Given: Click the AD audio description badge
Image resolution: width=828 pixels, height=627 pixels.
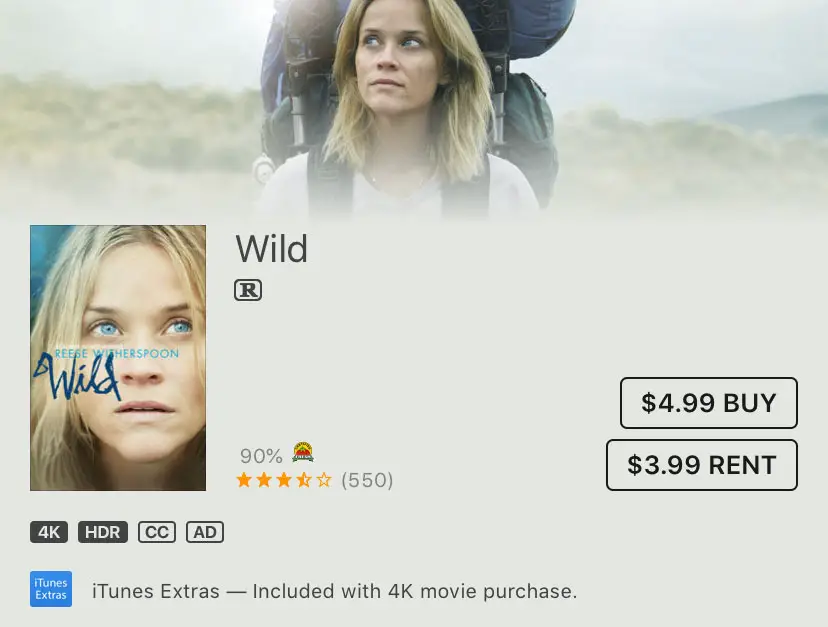Looking at the screenshot, I should coord(205,532).
